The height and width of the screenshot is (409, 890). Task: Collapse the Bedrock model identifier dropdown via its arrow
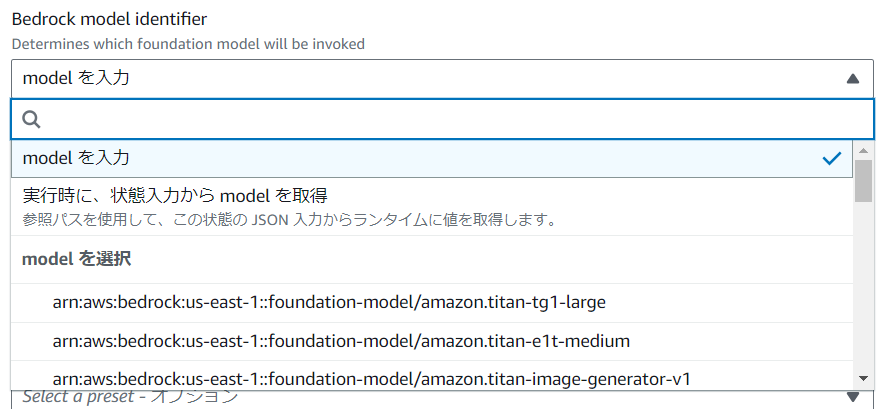click(x=852, y=78)
